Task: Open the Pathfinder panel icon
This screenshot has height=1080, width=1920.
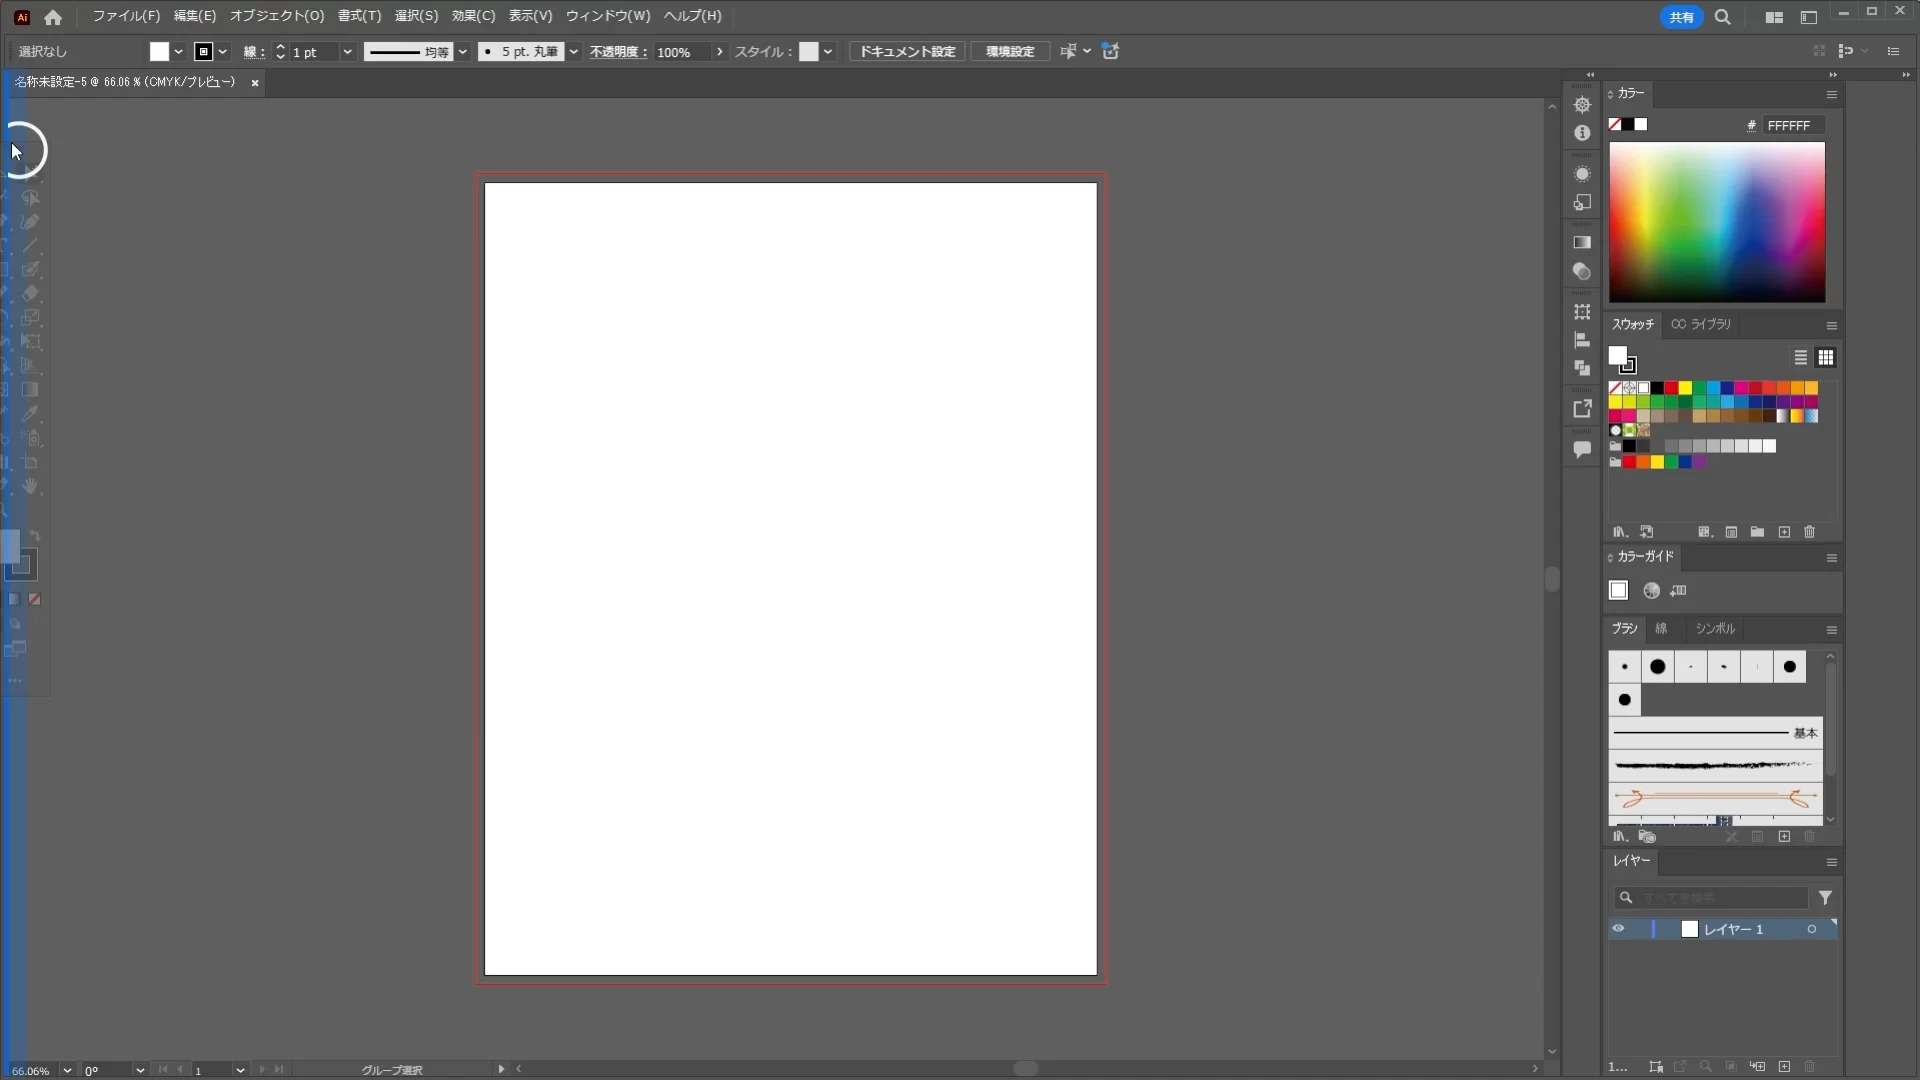Action: click(1582, 368)
